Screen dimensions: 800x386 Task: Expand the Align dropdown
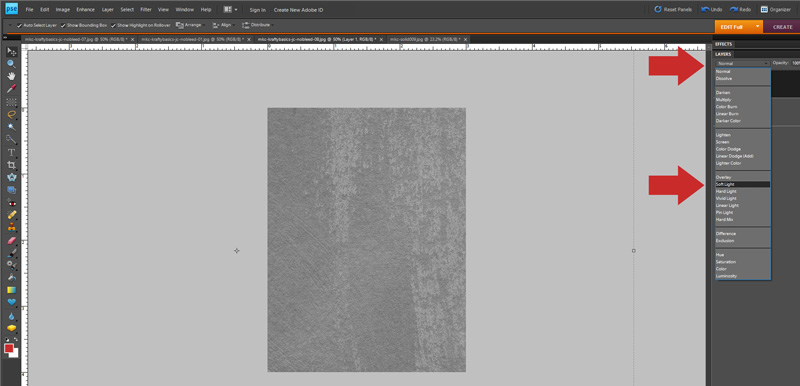pos(223,25)
